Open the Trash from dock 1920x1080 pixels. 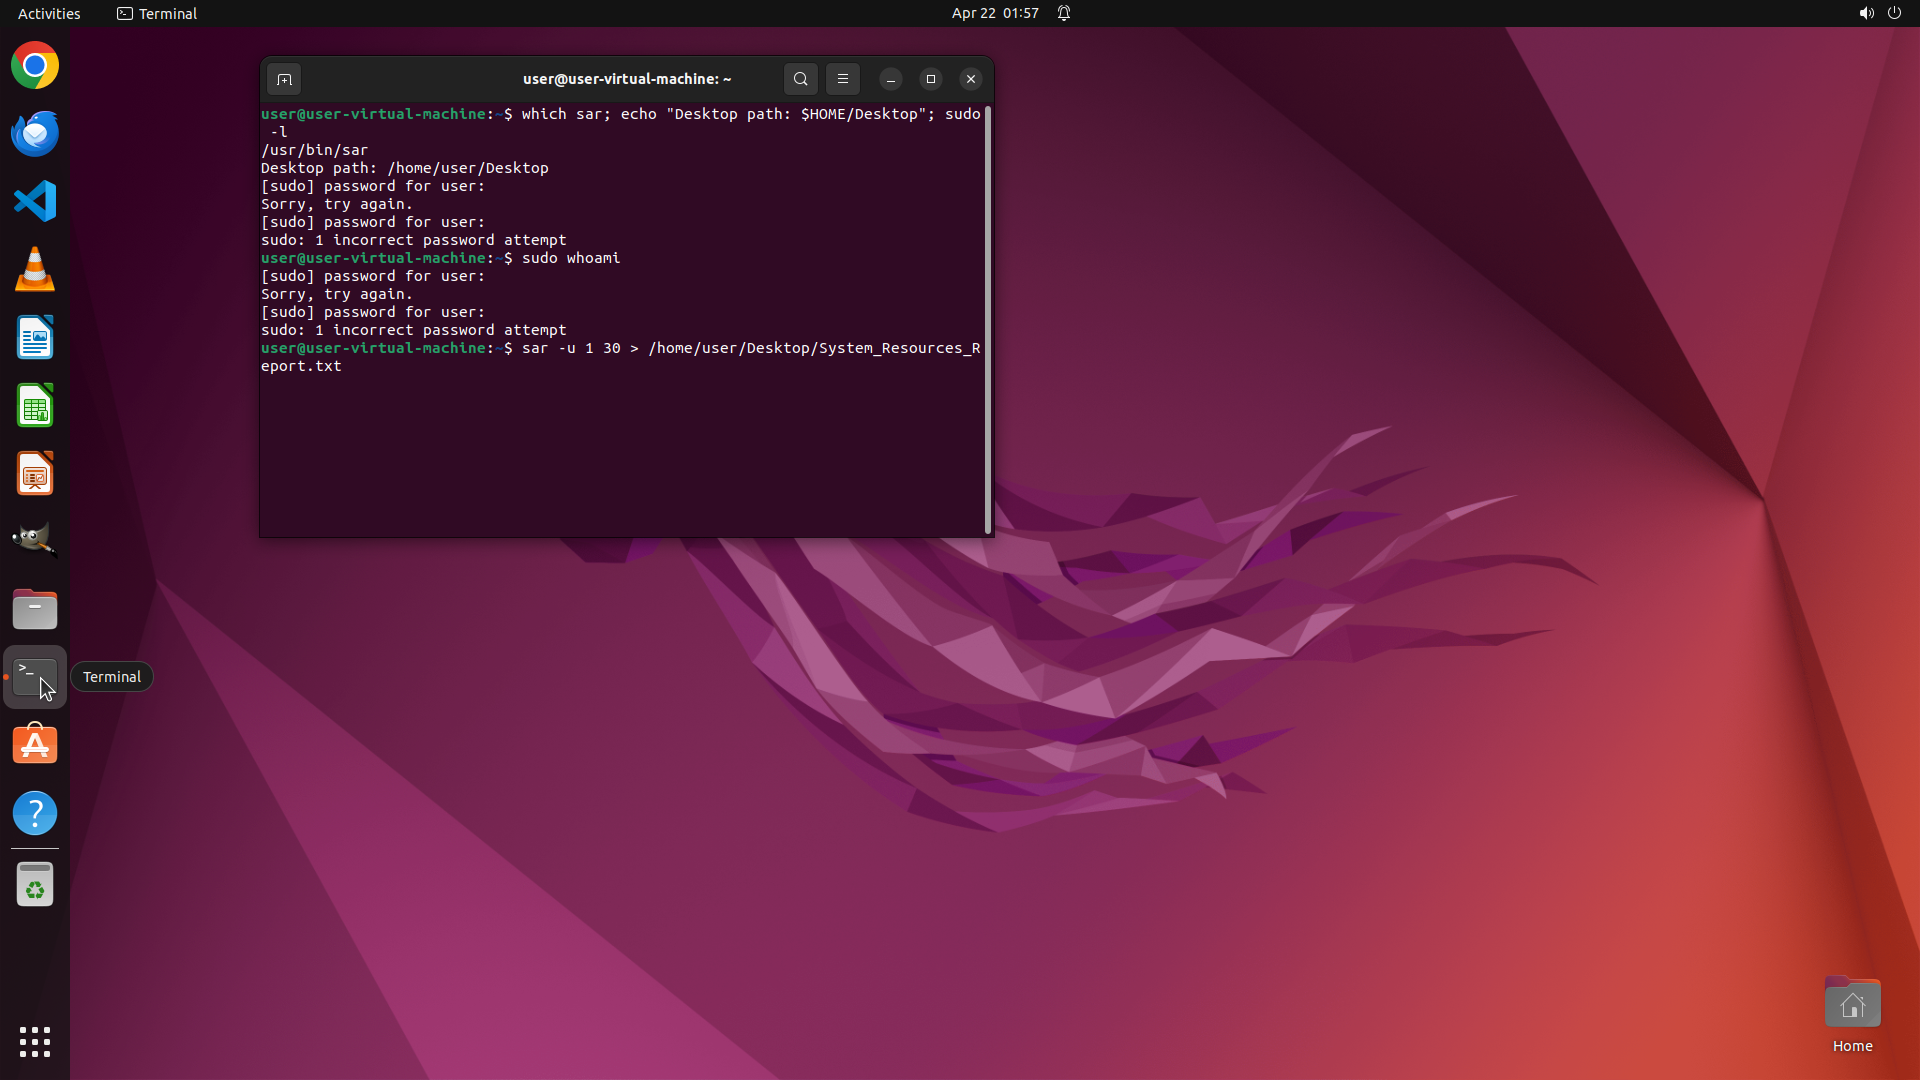(x=35, y=885)
